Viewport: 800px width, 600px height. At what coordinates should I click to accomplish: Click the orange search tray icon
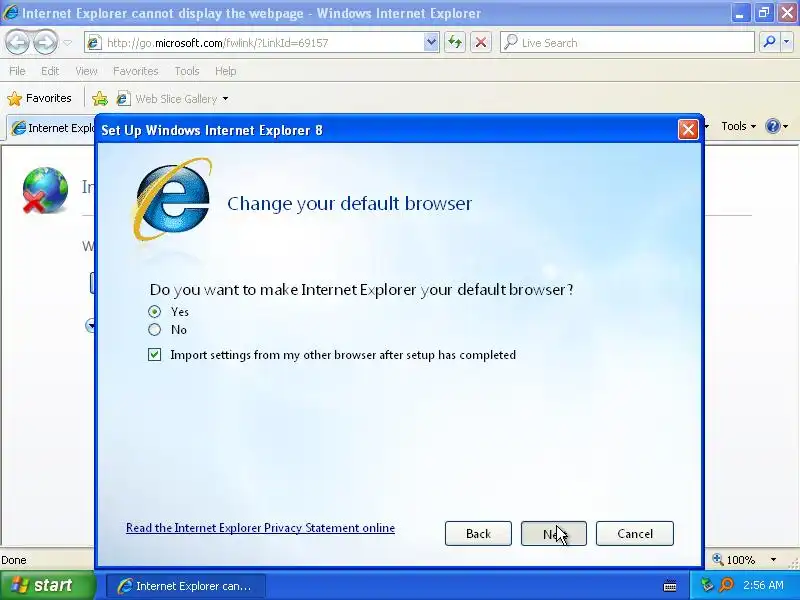click(726, 585)
